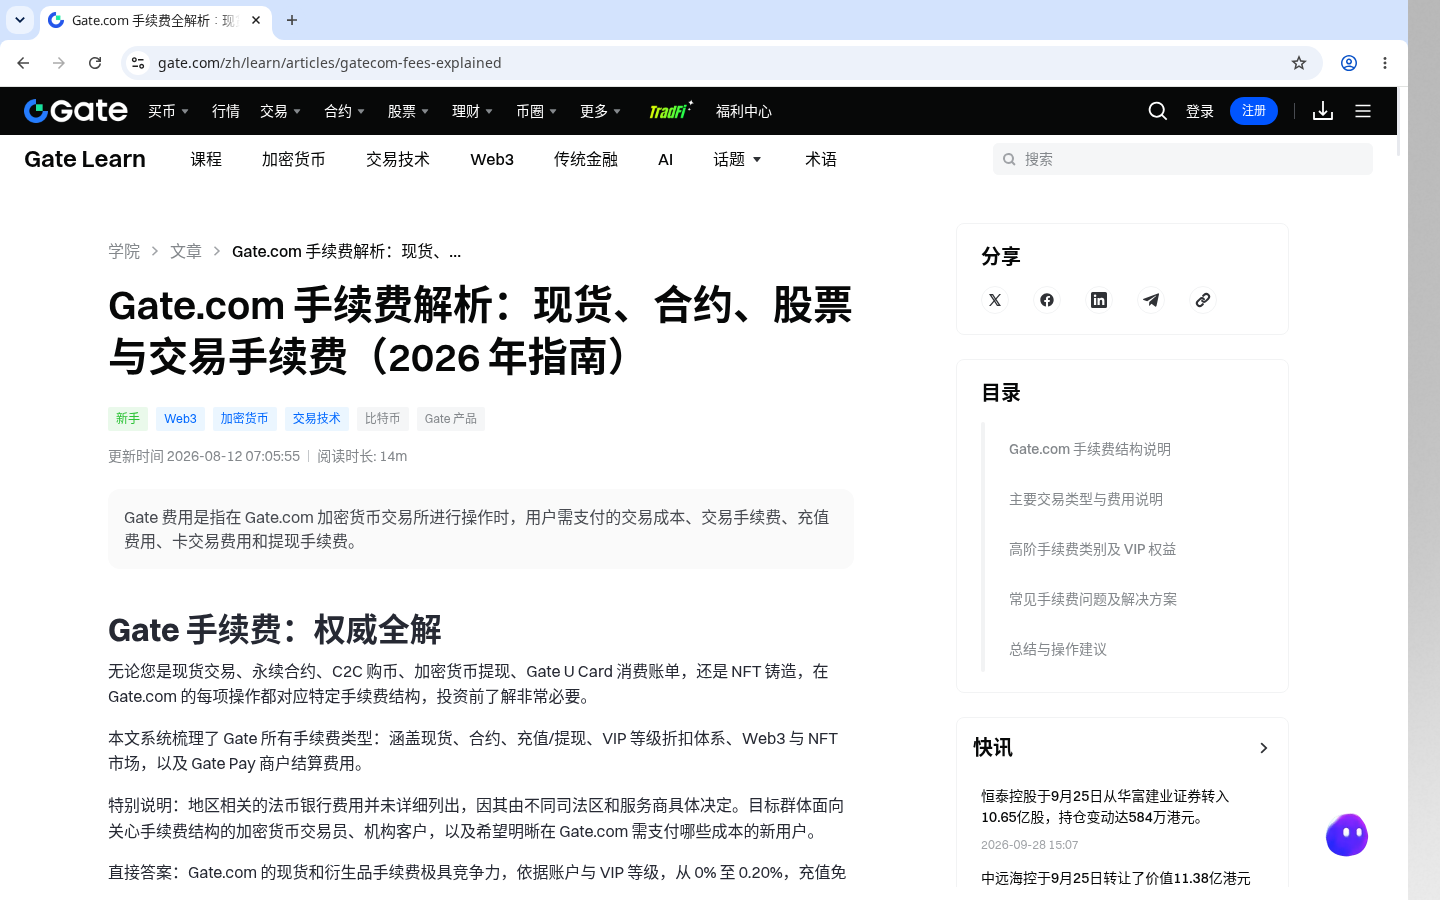
Task: Select 术语 in Gate Learn nav
Action: pyautogui.click(x=821, y=159)
